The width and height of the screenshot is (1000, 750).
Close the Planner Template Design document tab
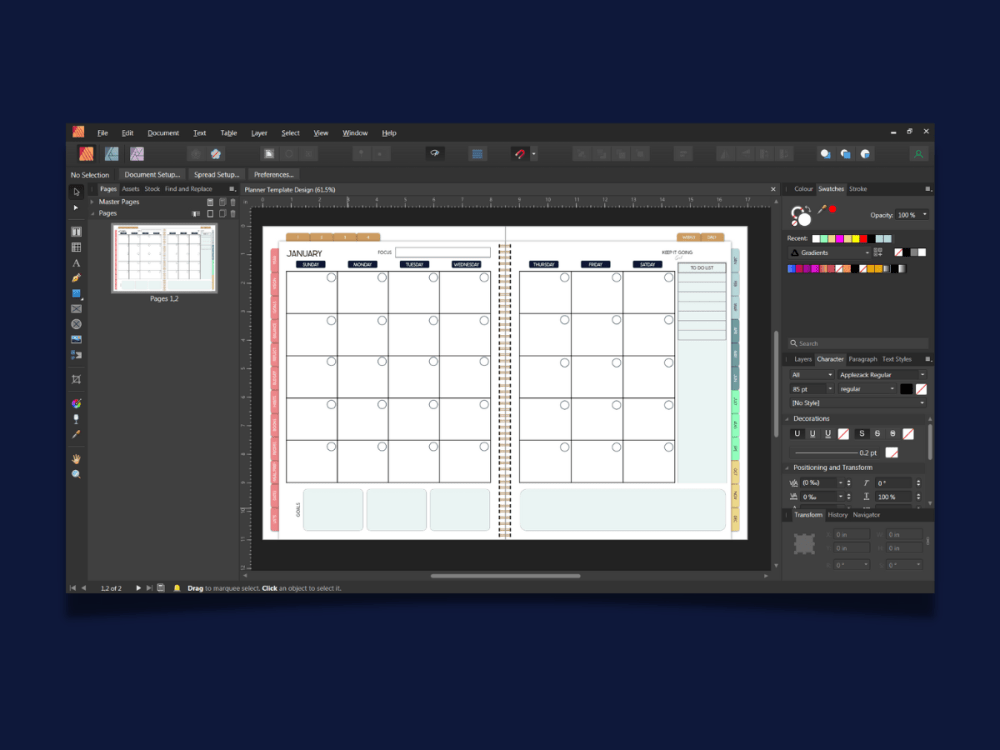773,189
